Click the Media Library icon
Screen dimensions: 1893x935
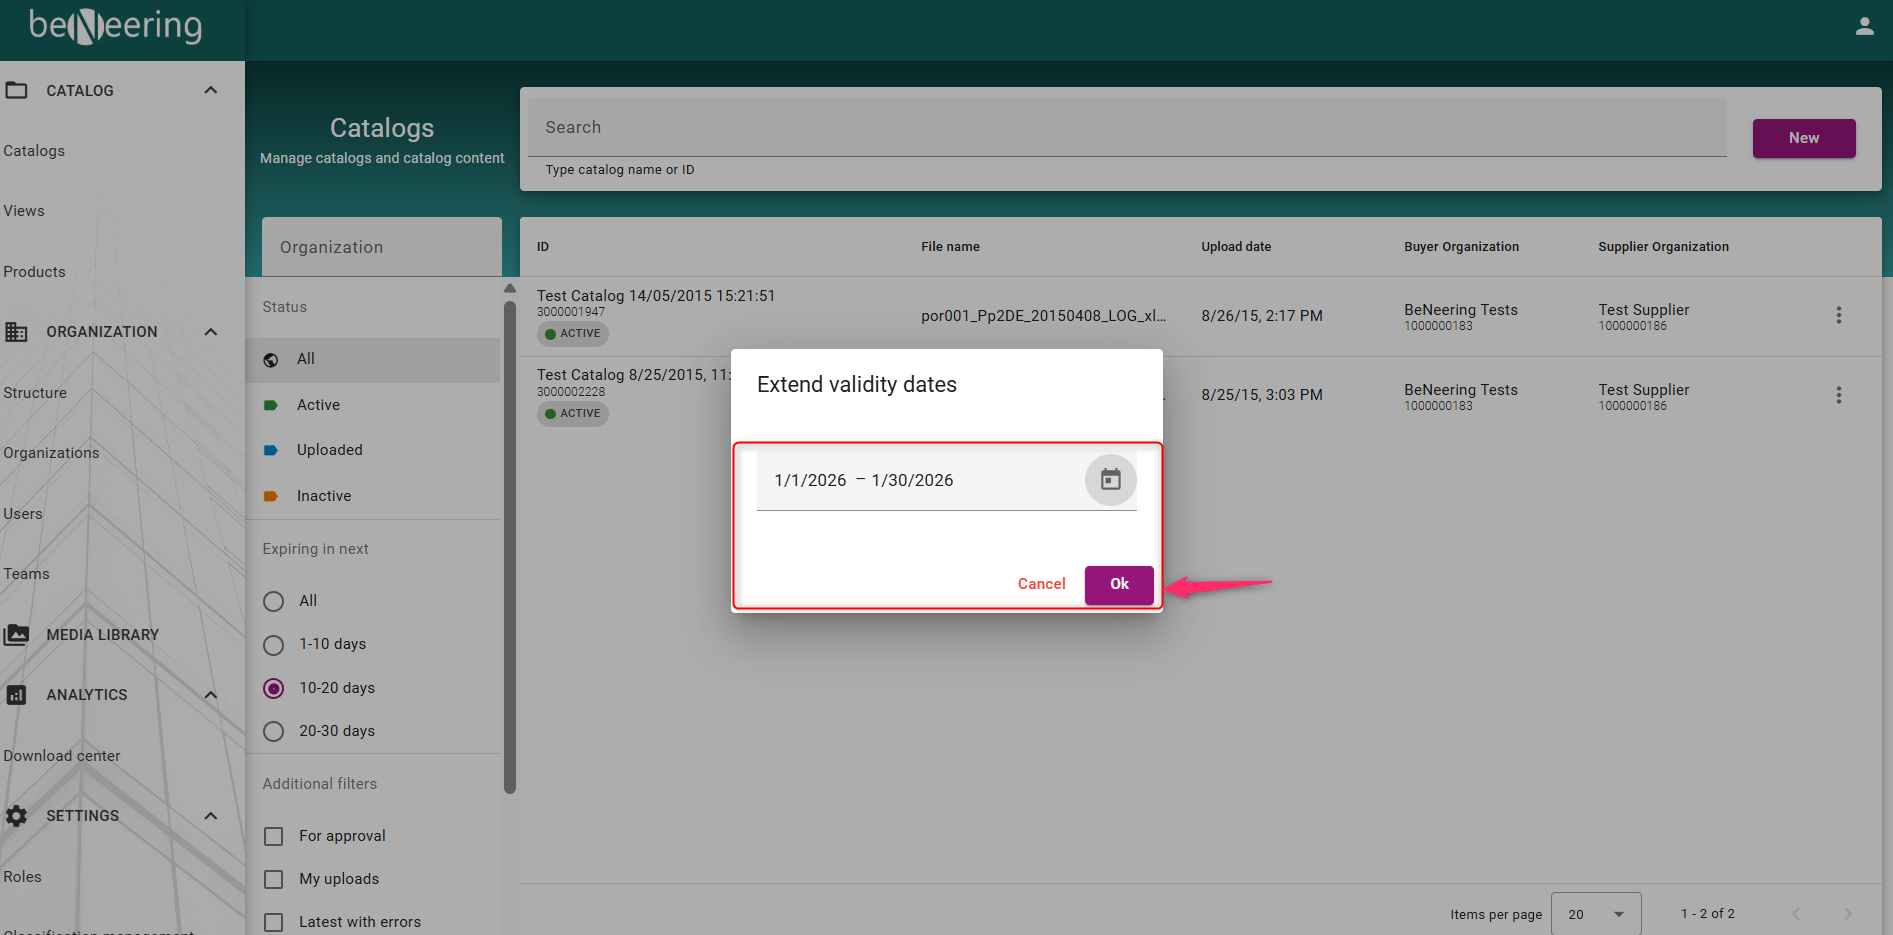(17, 635)
